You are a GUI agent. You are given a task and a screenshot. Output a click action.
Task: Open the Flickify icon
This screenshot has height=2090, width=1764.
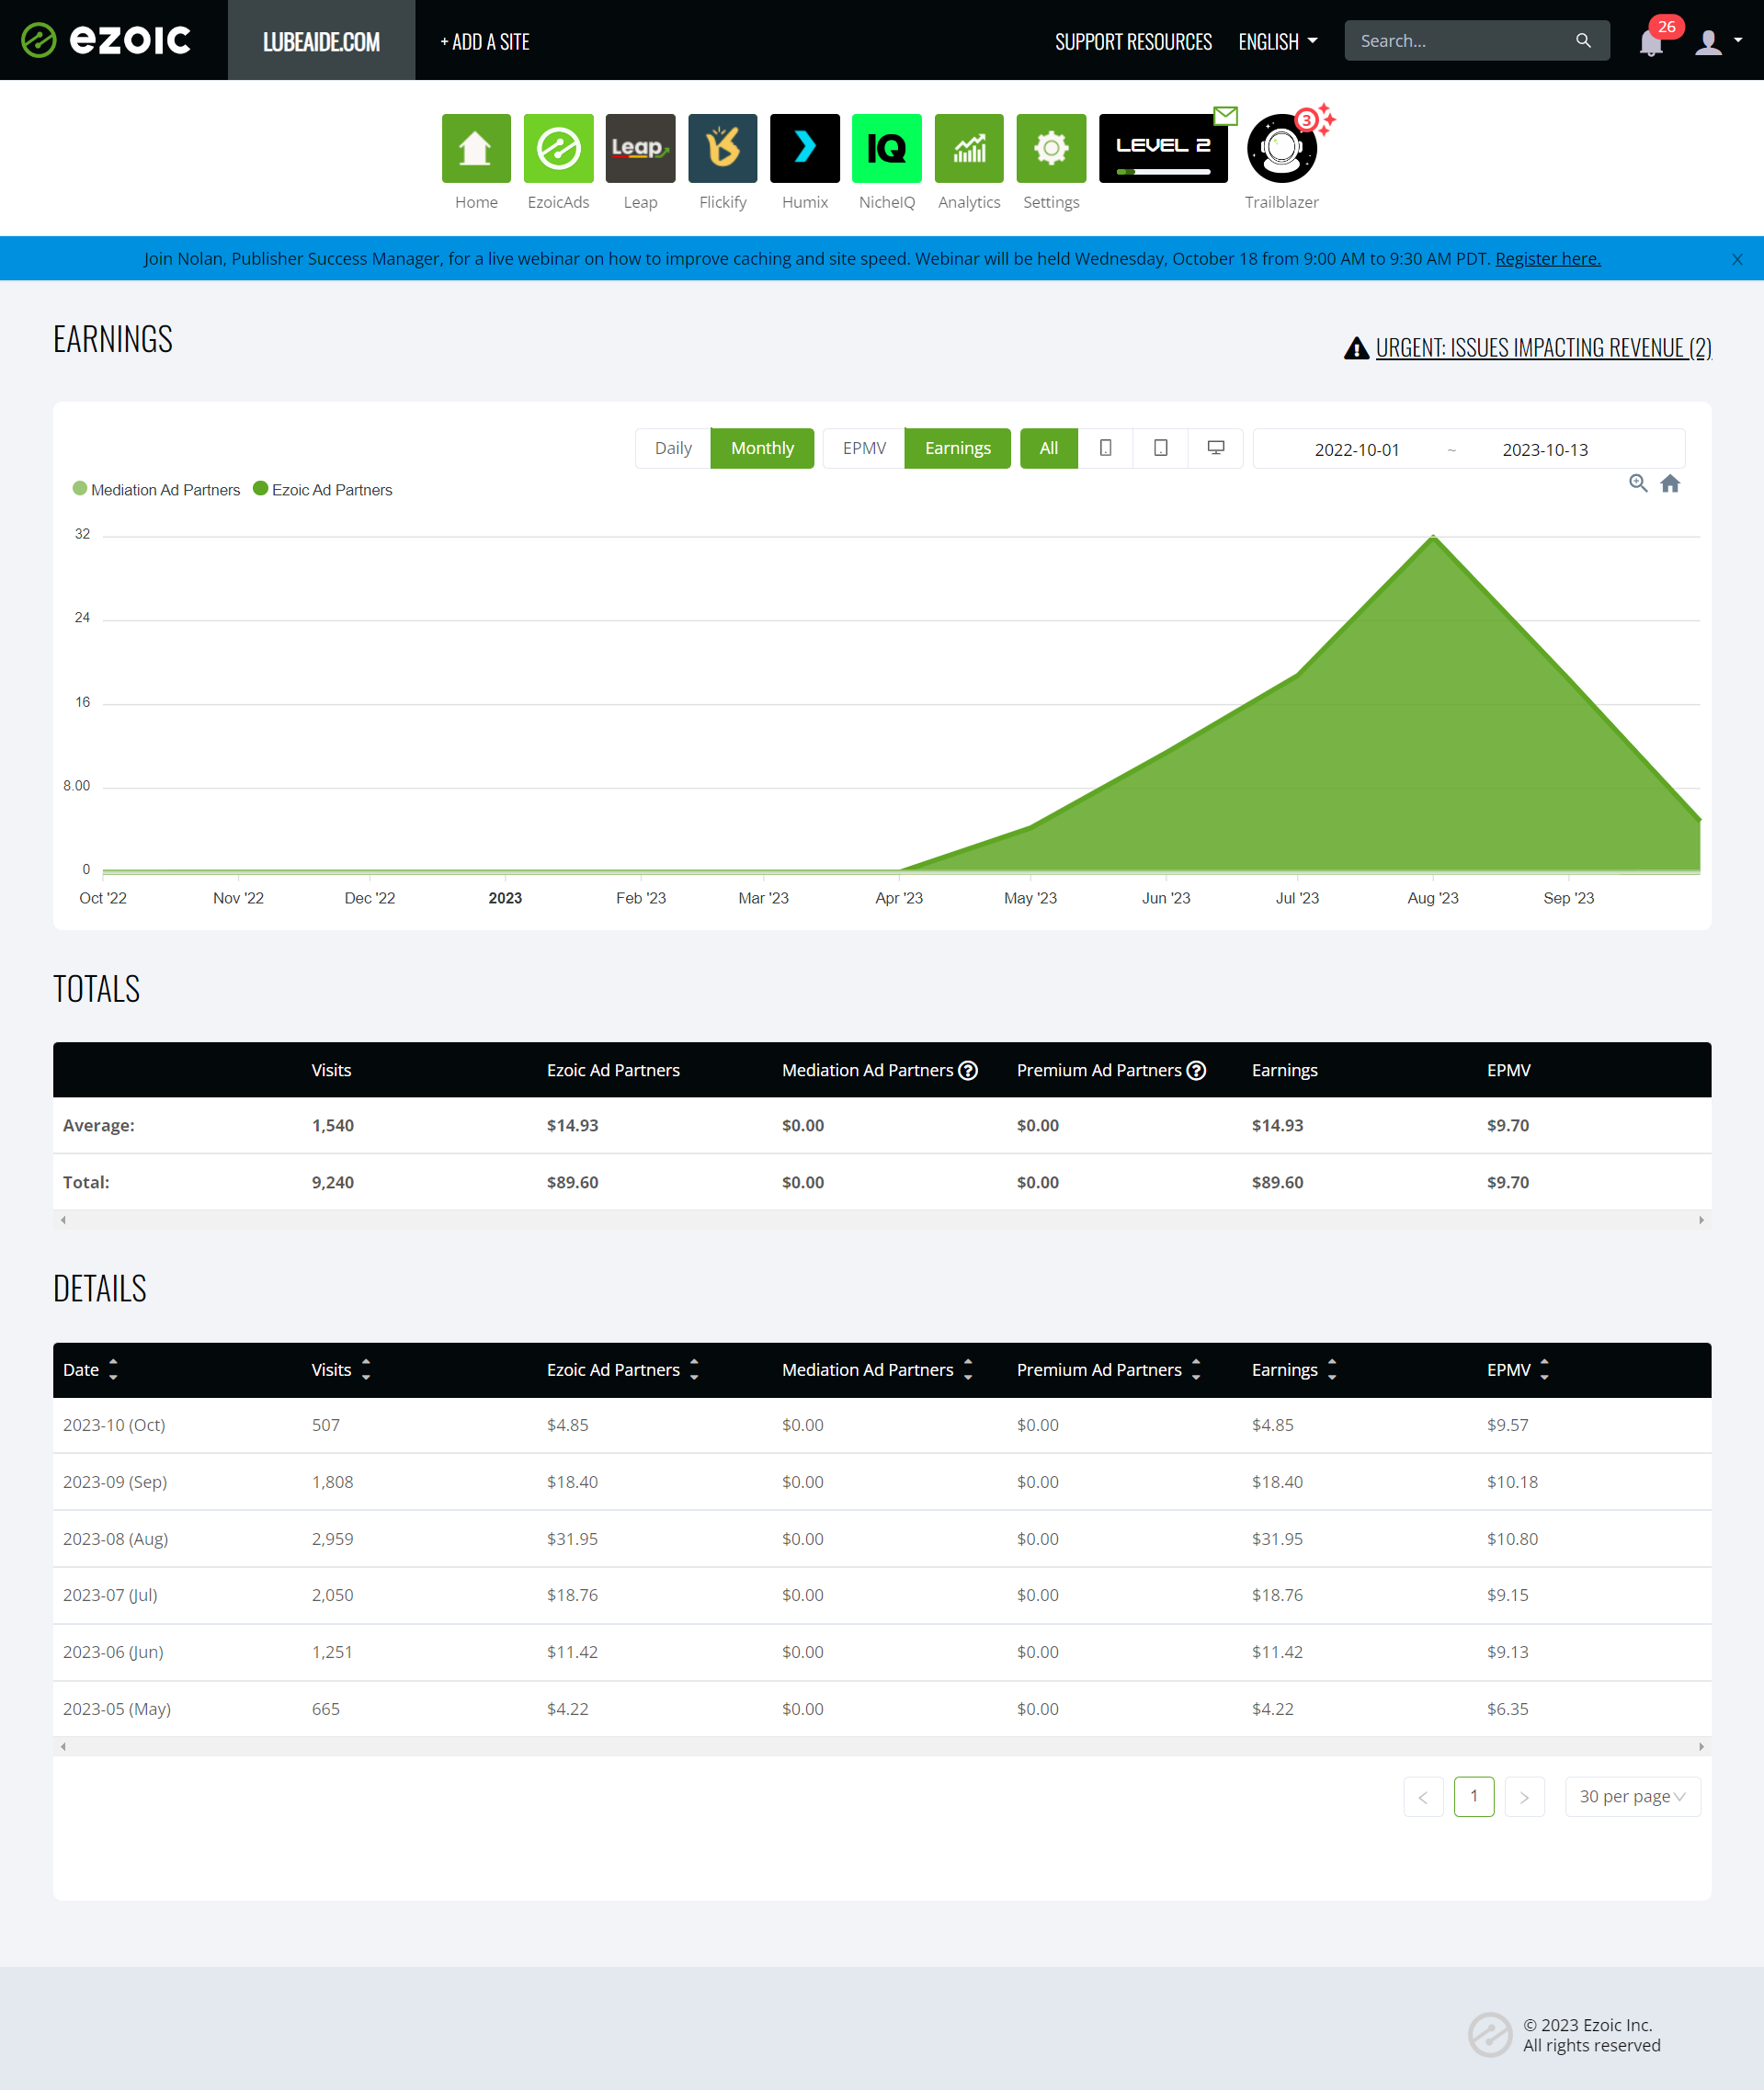coord(723,148)
